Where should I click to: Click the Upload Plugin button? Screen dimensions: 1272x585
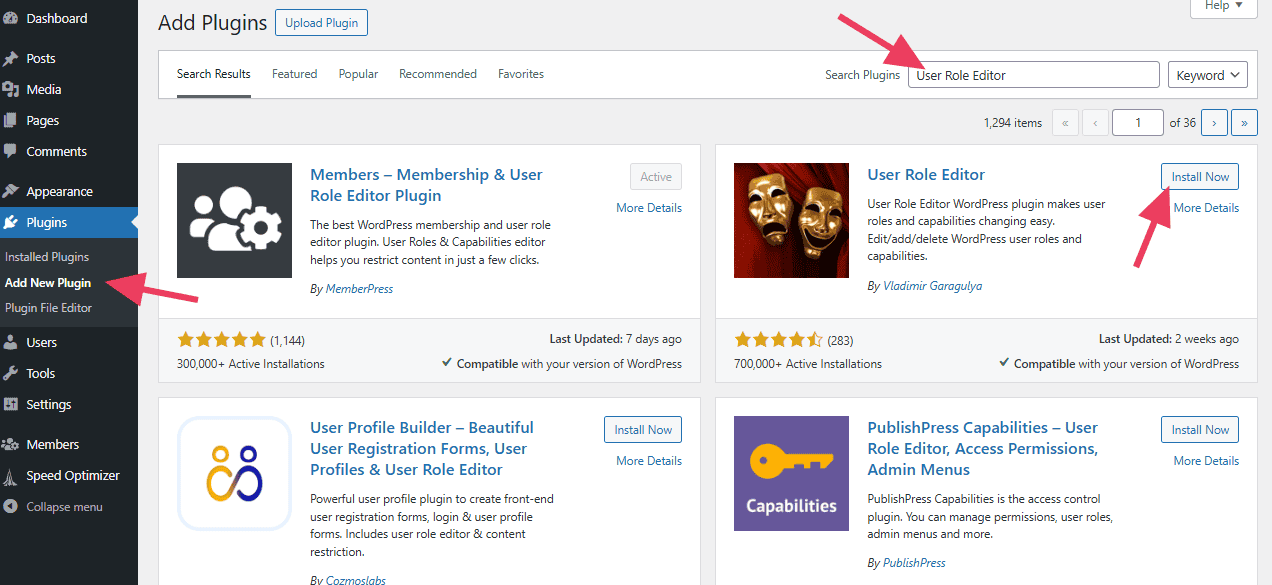tap(321, 22)
